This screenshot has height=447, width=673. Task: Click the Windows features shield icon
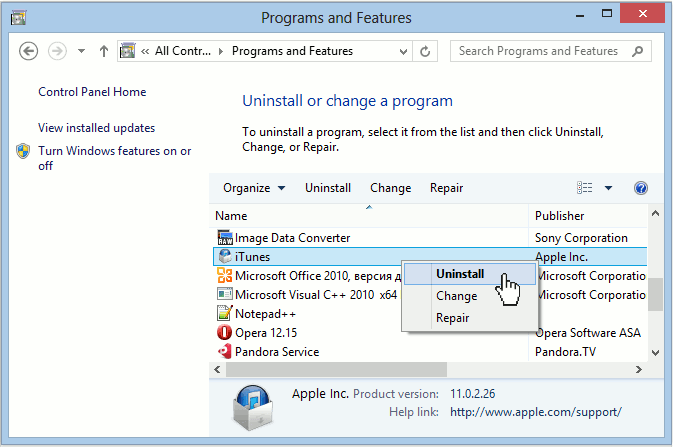point(23,151)
